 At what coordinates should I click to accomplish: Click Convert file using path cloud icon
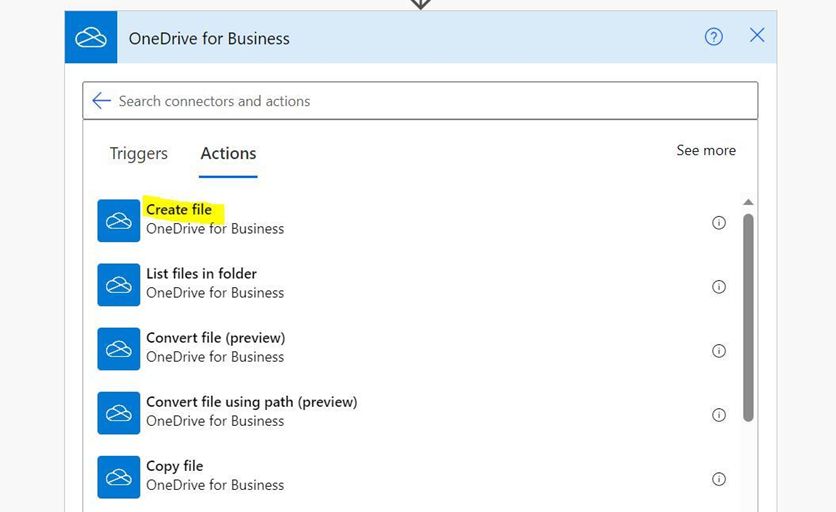point(118,413)
